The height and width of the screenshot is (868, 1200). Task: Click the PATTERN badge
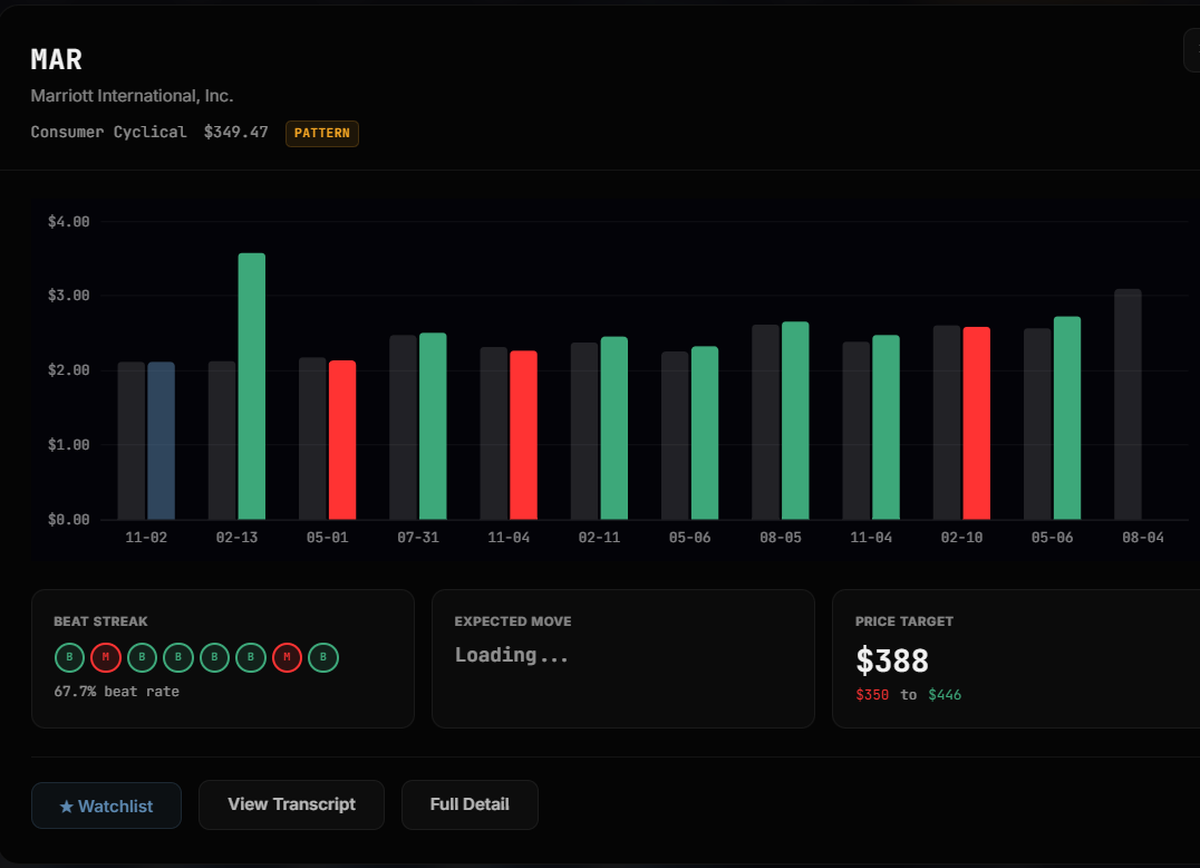(322, 133)
